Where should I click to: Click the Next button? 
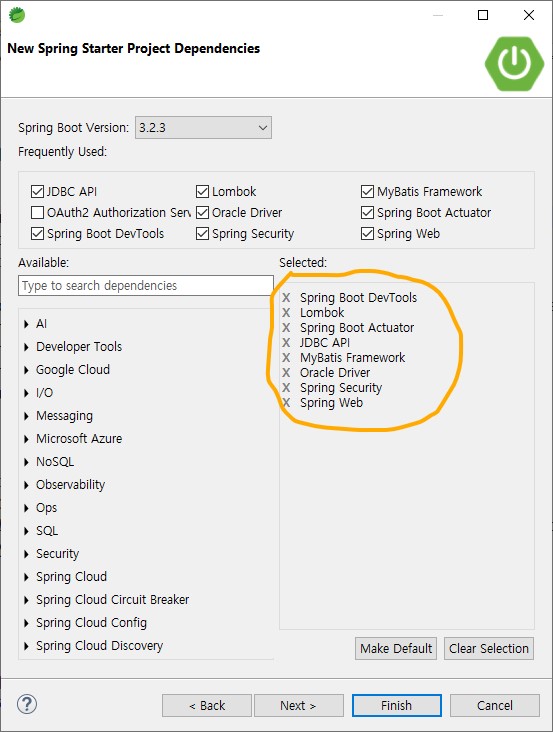[299, 705]
